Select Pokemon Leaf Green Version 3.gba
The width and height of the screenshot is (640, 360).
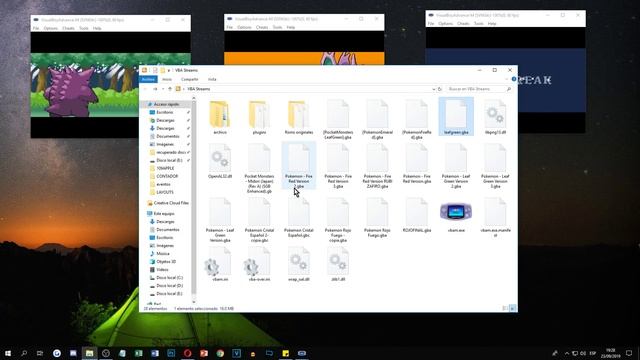coord(495,166)
